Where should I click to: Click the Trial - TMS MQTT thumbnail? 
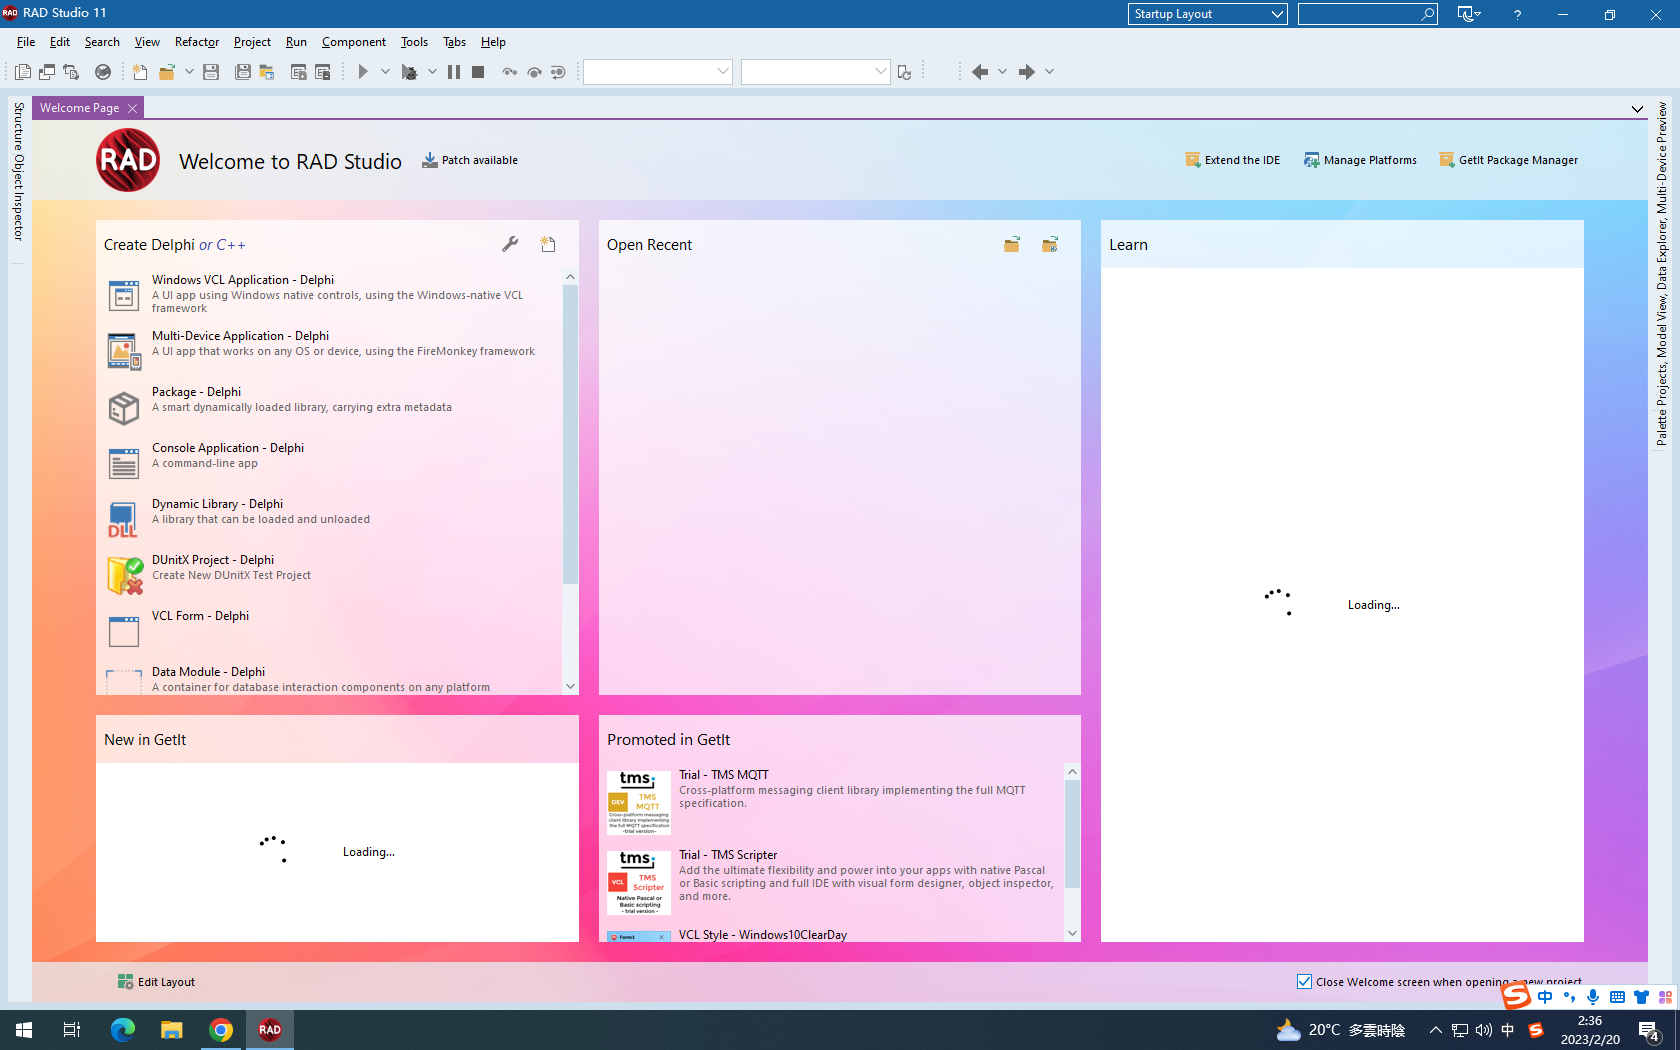click(x=639, y=802)
